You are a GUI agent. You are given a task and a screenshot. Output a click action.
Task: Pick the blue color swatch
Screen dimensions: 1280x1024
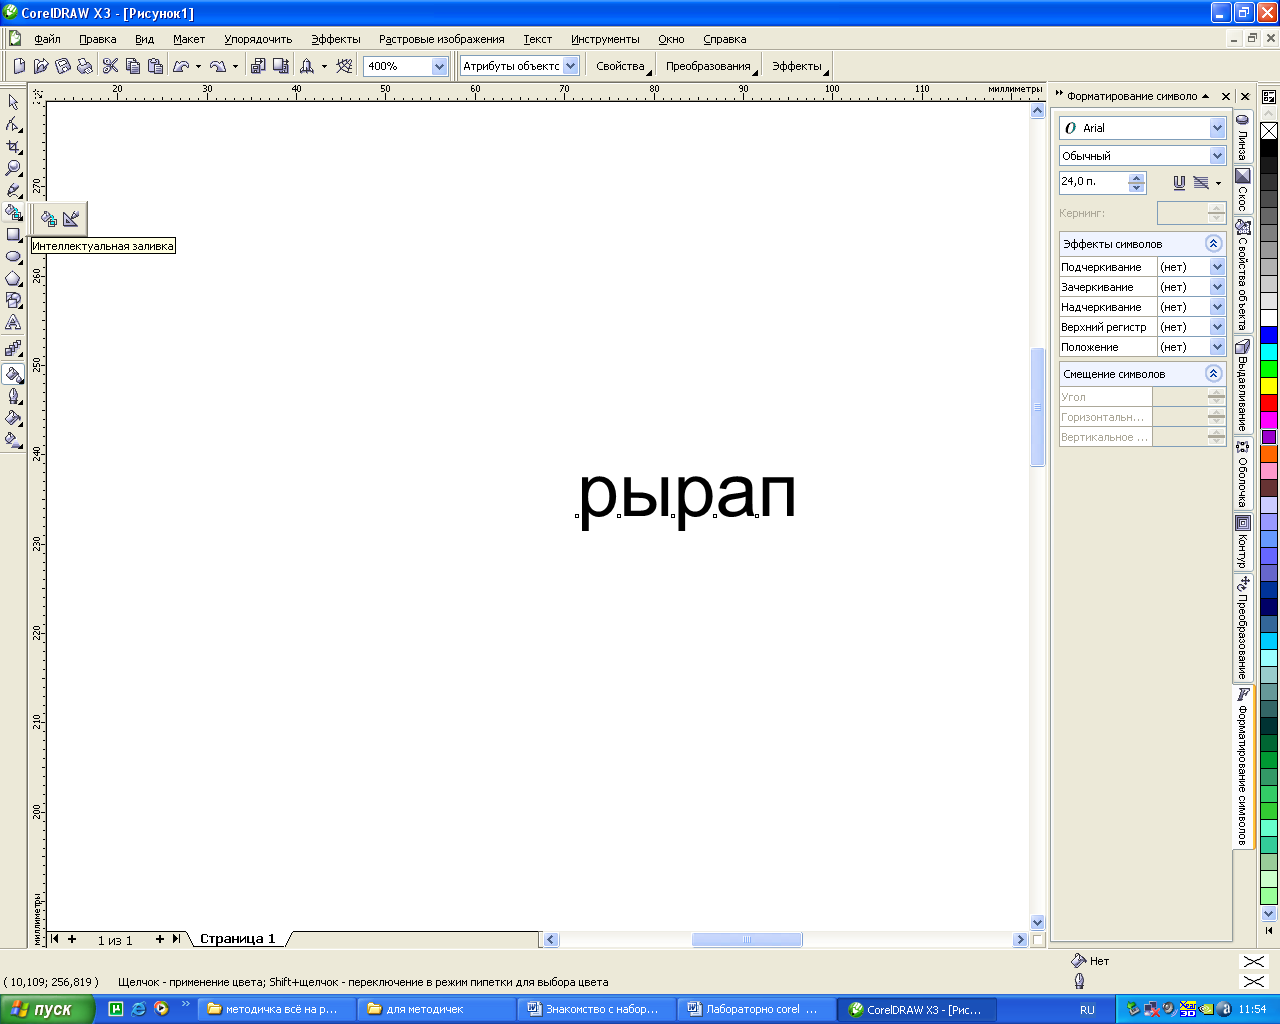[1268, 335]
